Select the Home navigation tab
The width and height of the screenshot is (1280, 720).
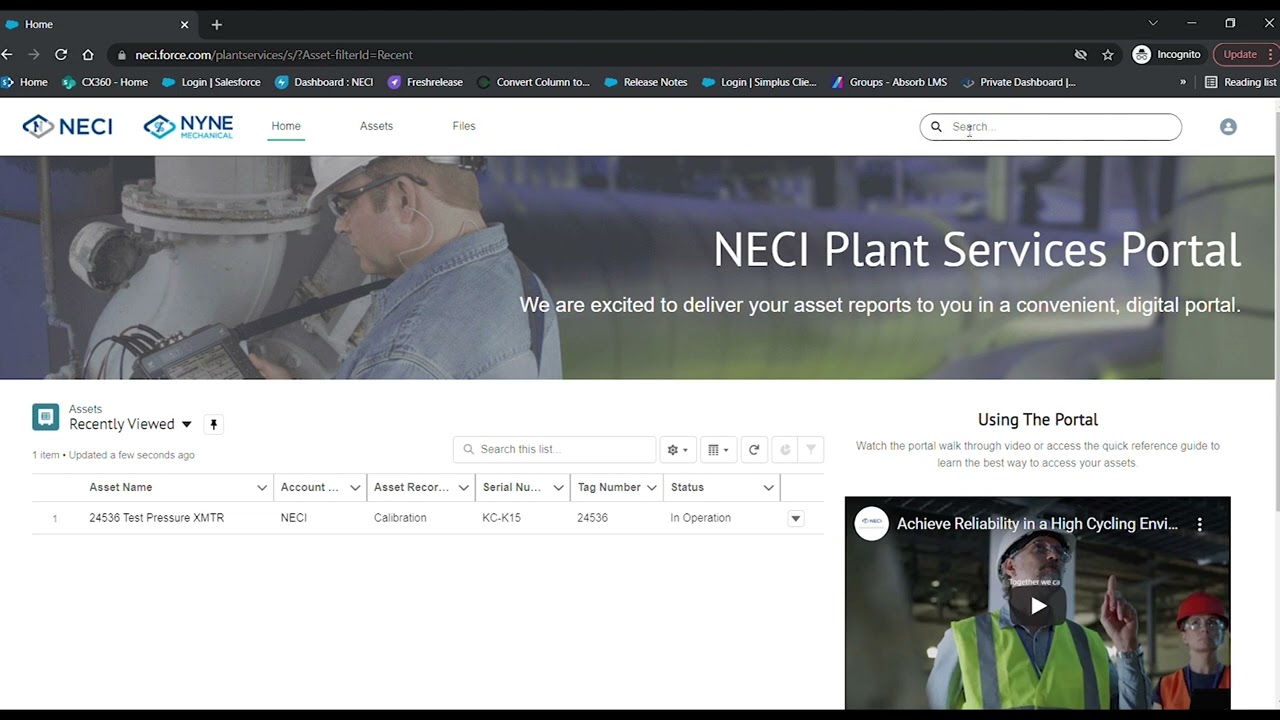click(286, 126)
